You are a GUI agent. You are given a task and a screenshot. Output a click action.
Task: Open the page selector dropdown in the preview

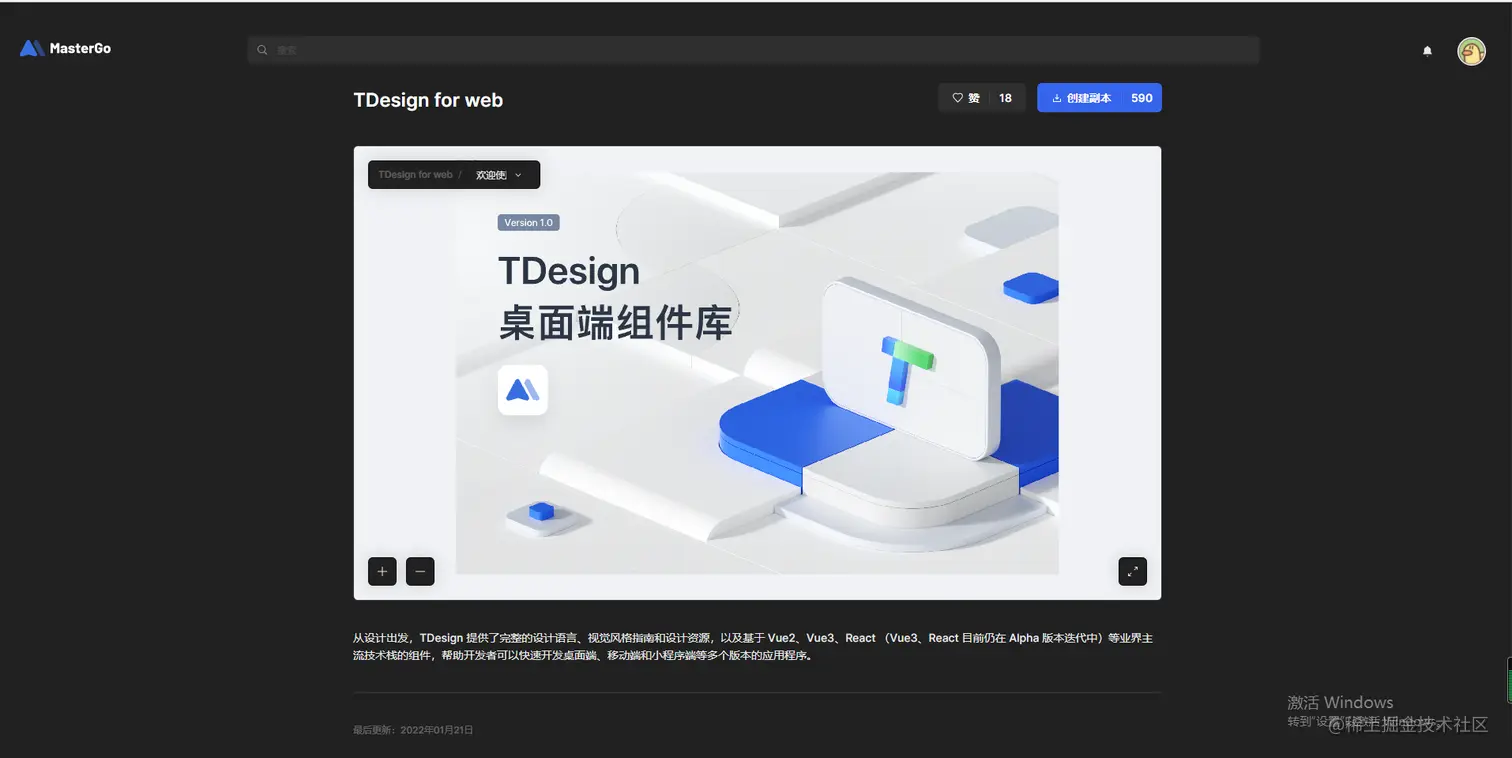pos(498,175)
